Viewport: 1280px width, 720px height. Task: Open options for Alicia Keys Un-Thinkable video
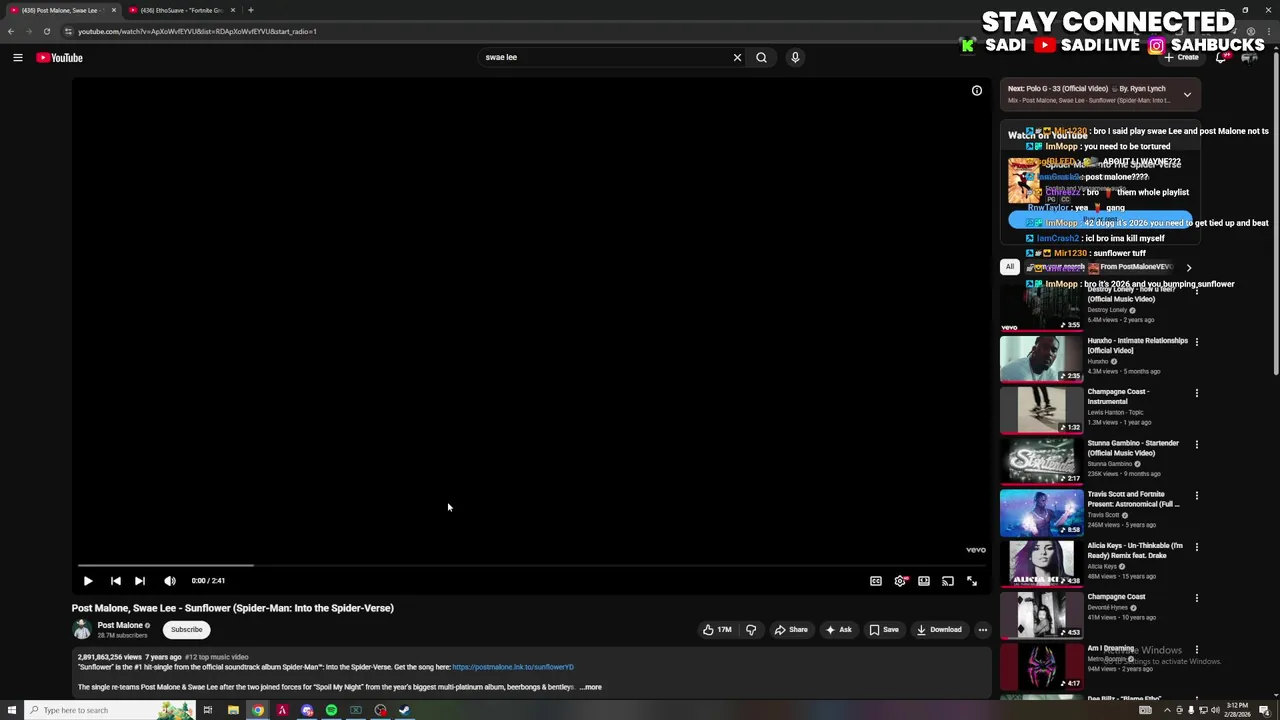1196,547
